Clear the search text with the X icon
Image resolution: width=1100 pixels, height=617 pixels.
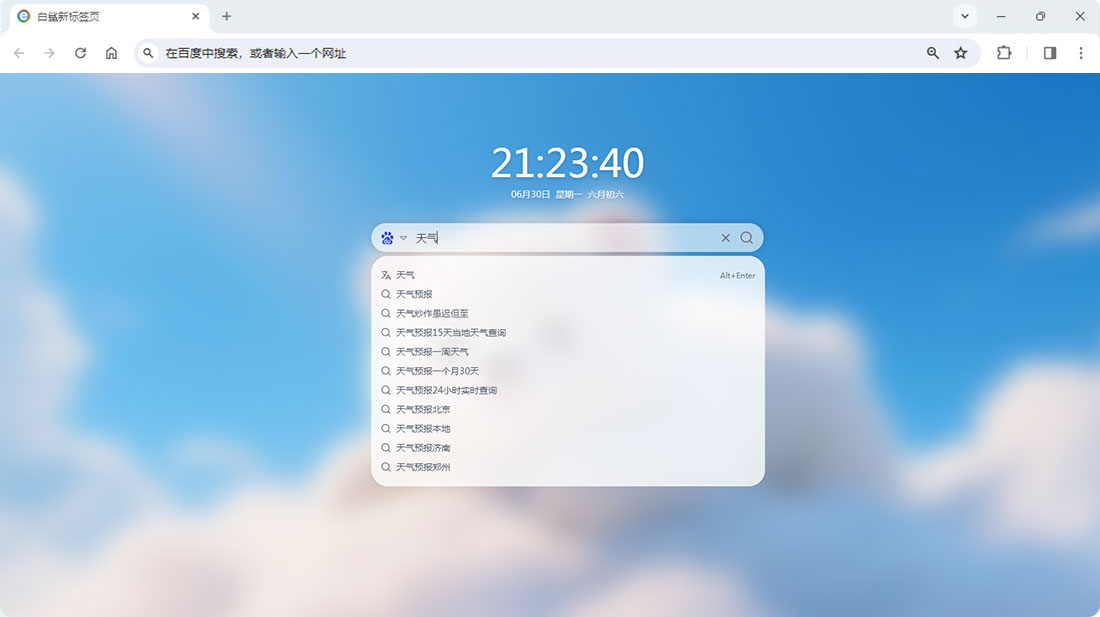[x=725, y=237]
